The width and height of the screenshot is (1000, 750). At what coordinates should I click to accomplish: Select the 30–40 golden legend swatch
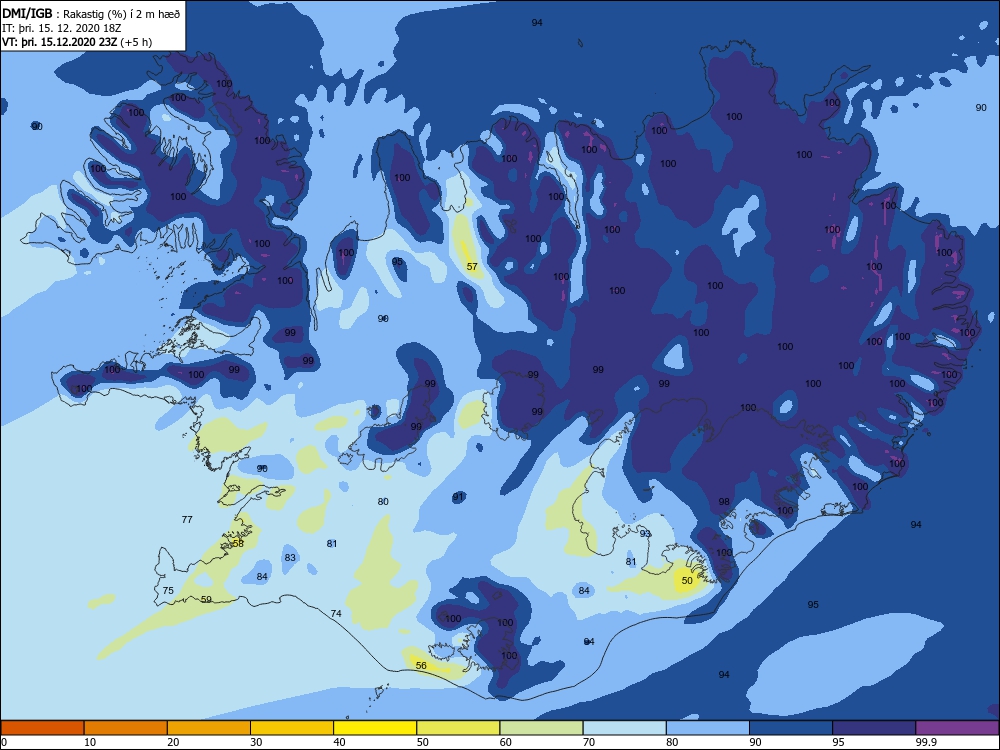coord(292,728)
